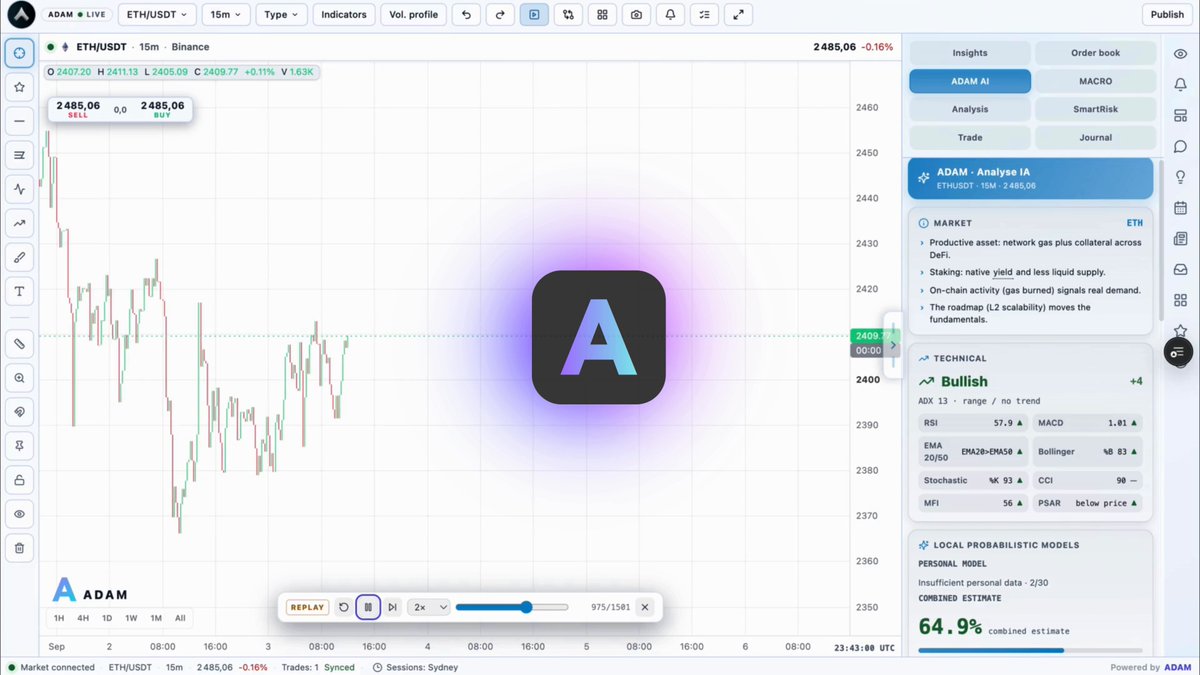Open the SmartRisk tab
The width and height of the screenshot is (1200, 675).
tap(1096, 109)
